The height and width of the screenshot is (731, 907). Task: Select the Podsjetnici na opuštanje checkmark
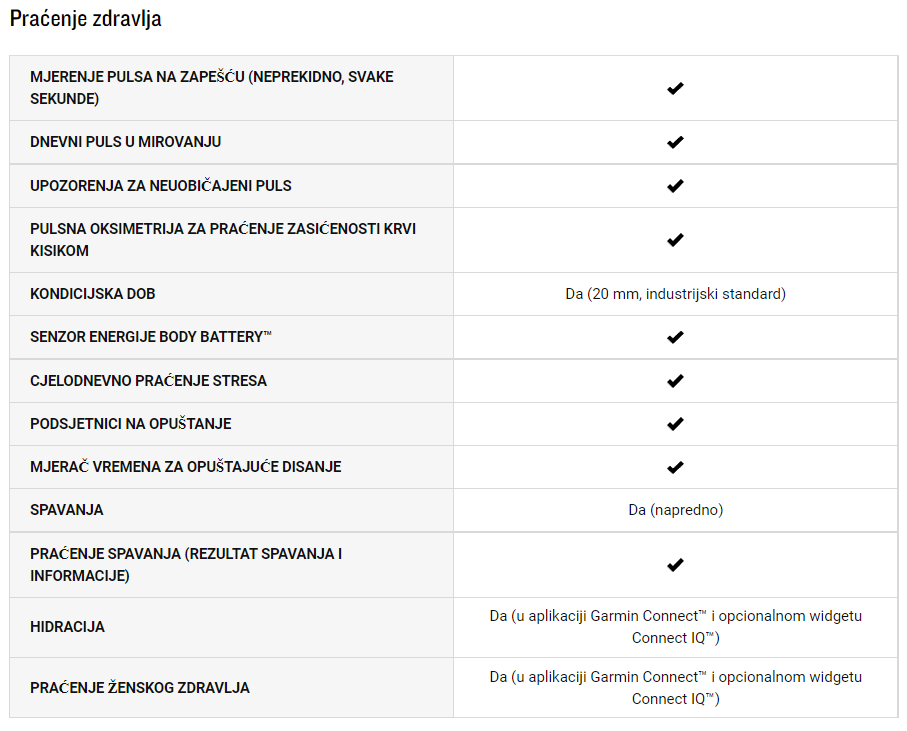675,424
